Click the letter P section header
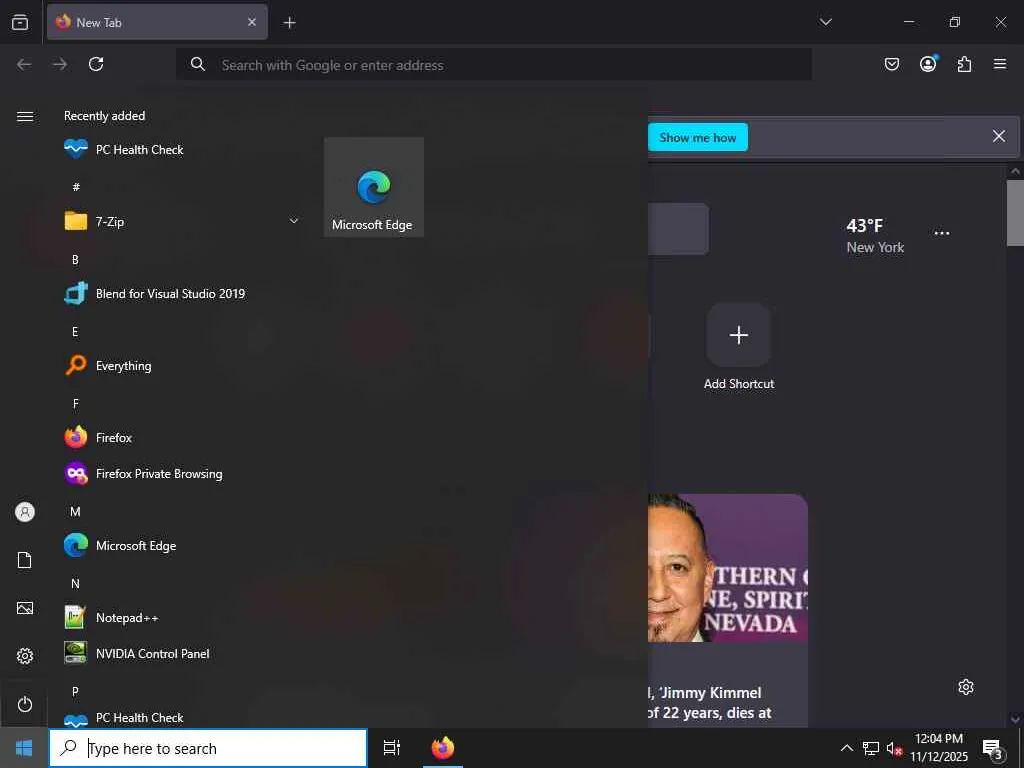The width and height of the screenshot is (1024, 768). pos(75,692)
